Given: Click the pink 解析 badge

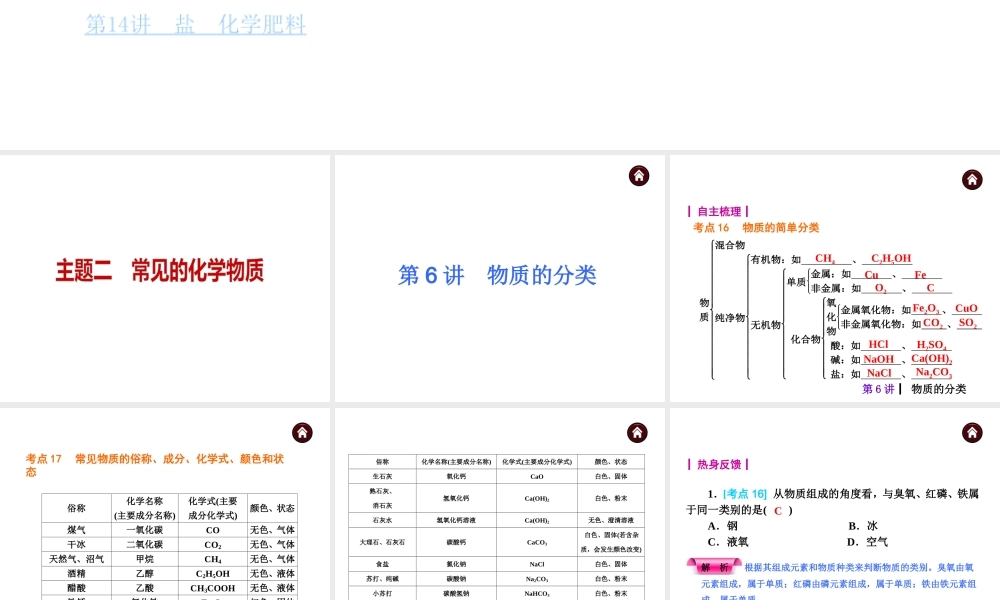Looking at the screenshot, I should (714, 567).
